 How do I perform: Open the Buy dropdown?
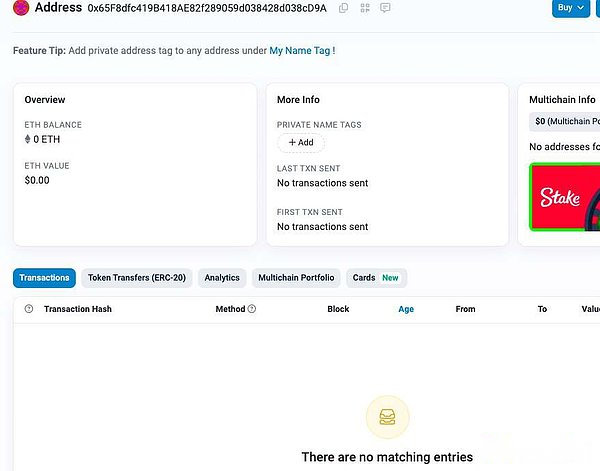(571, 8)
